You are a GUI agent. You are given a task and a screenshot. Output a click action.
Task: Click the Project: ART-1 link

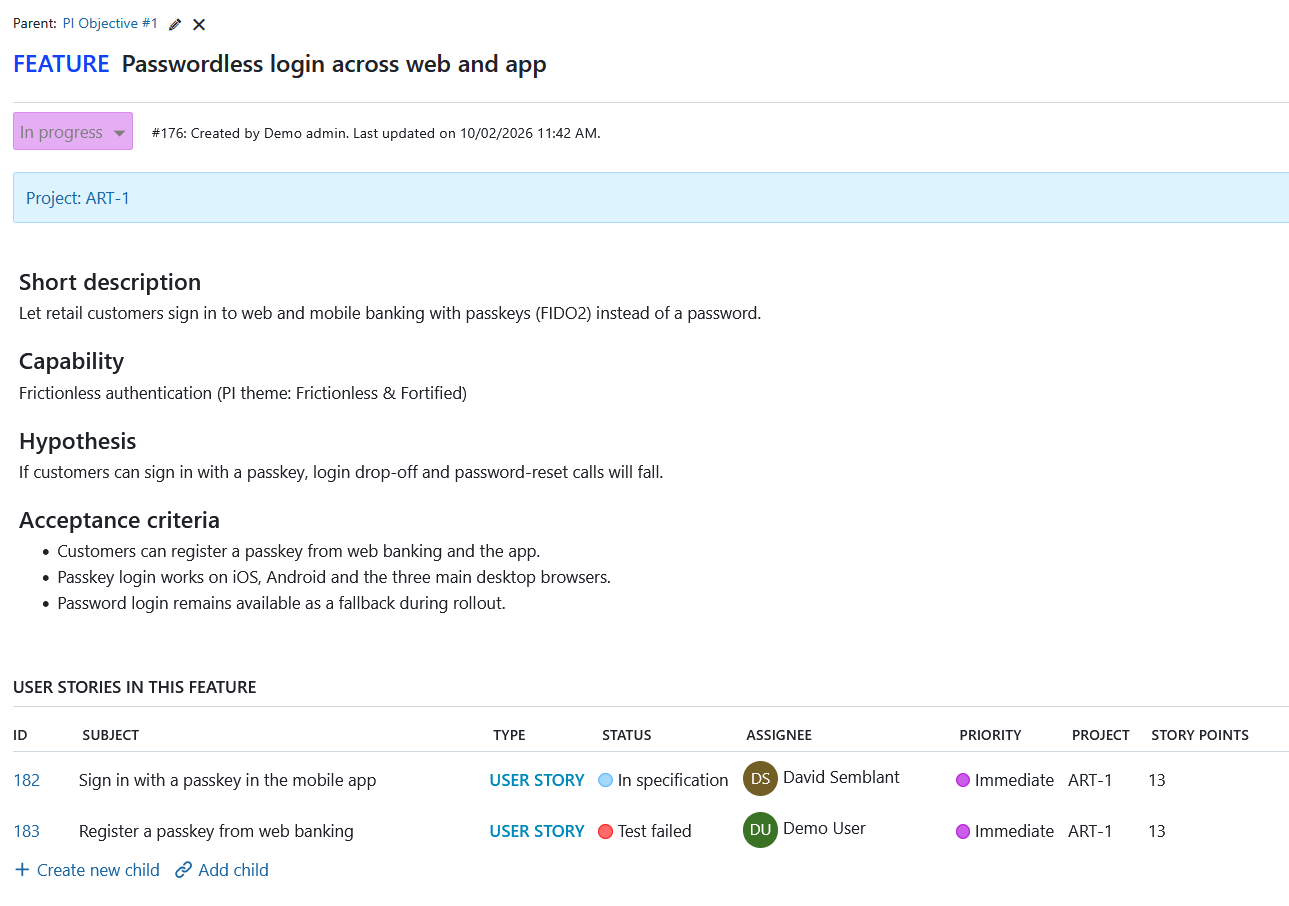click(x=78, y=198)
